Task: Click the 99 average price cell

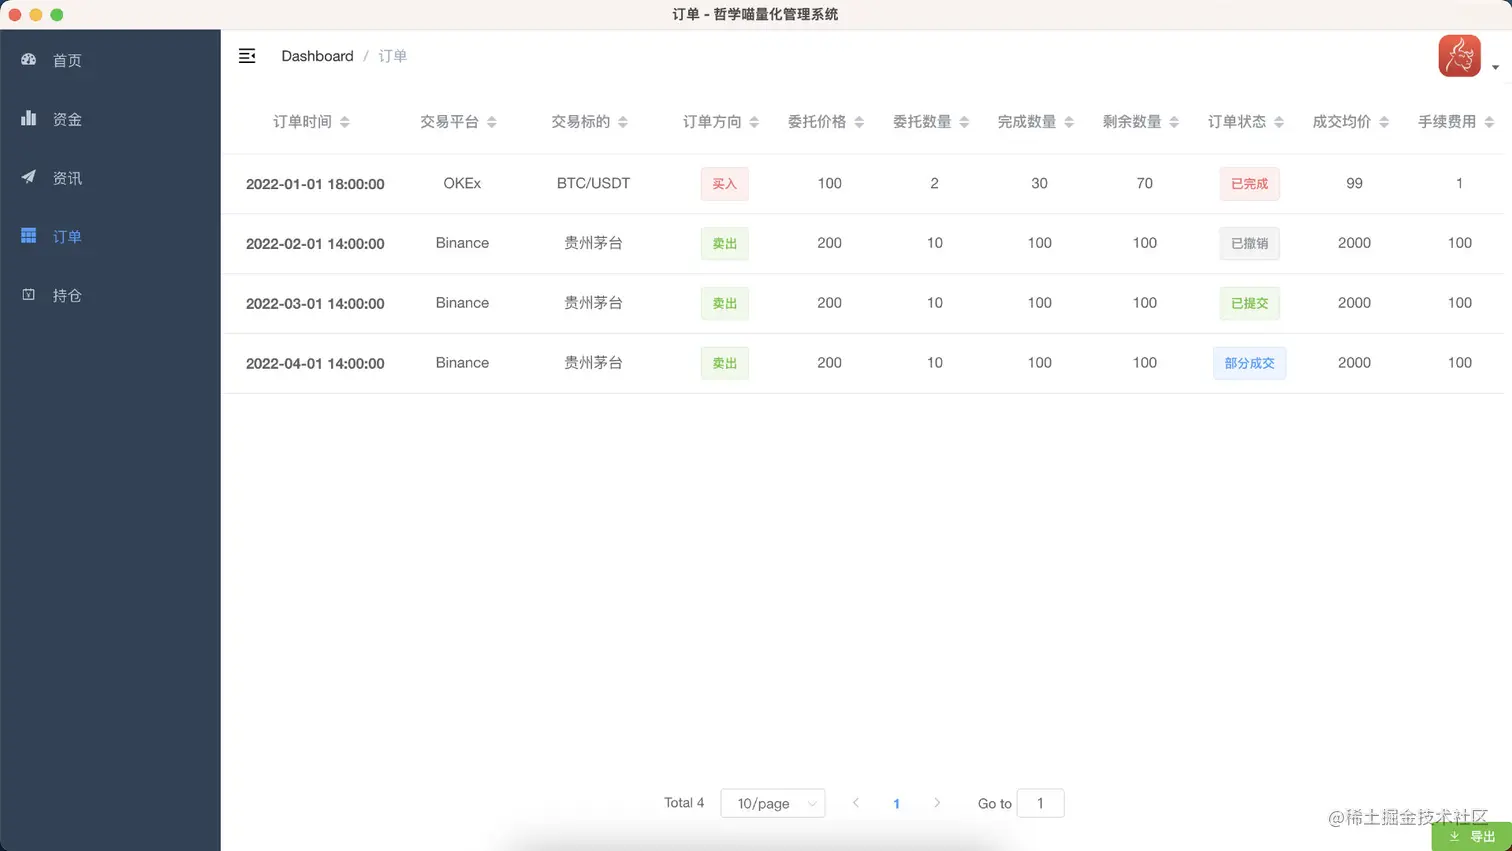Action: point(1354,183)
